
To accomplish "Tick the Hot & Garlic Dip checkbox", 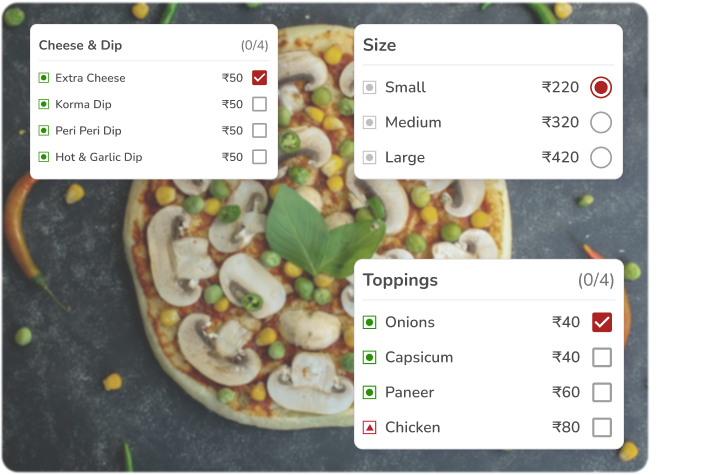I will [x=260, y=157].
